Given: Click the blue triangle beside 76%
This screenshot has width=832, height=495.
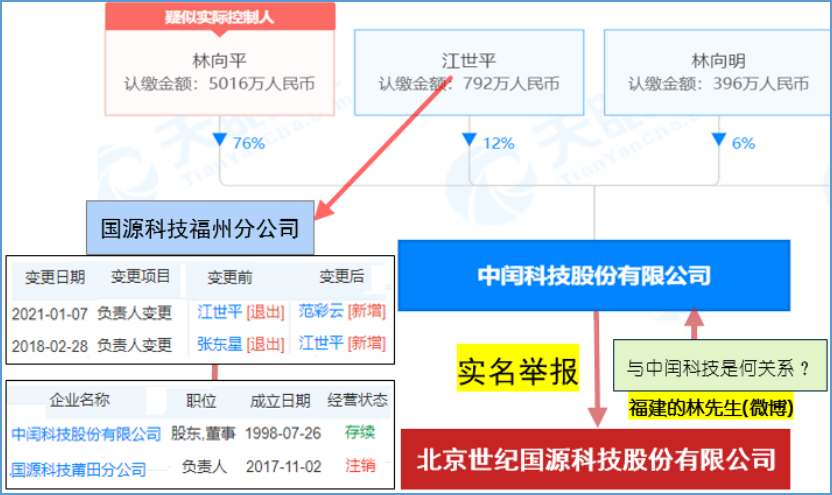Looking at the screenshot, I should tap(220, 140).
